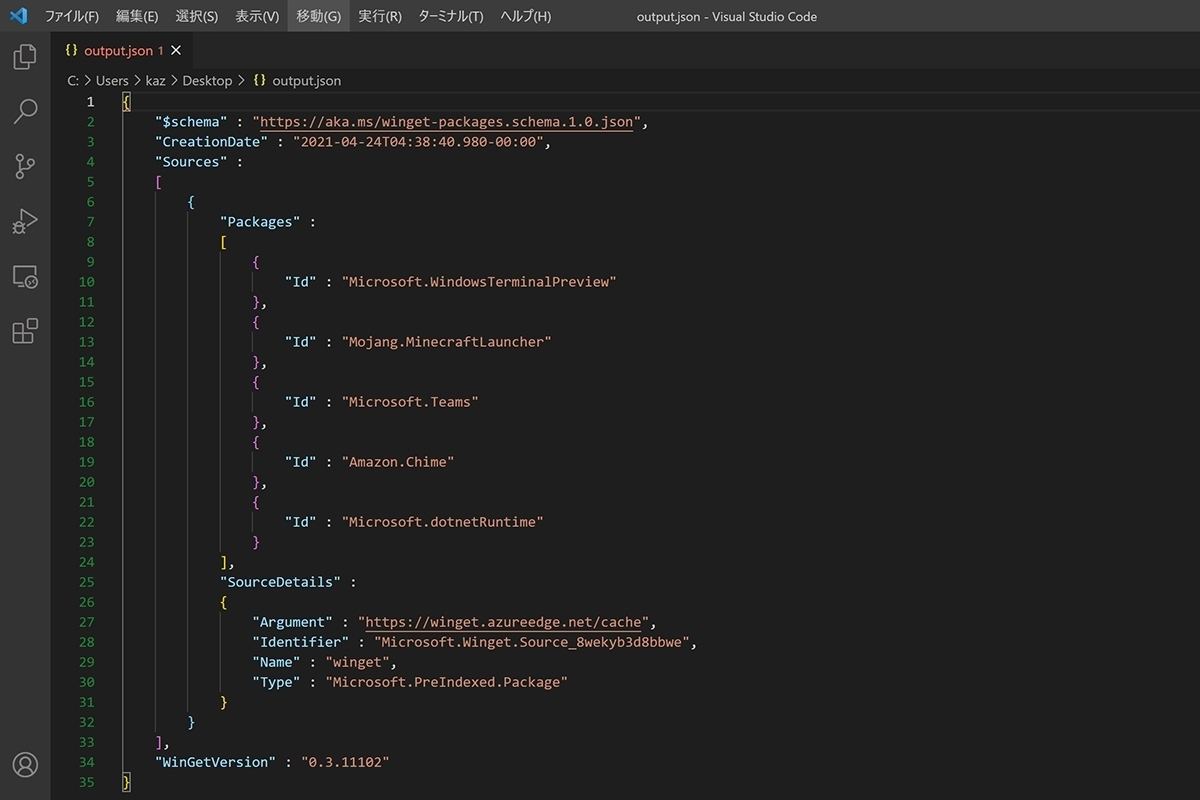Open the Extensions view
Viewport: 1200px width, 800px height.
(x=25, y=331)
